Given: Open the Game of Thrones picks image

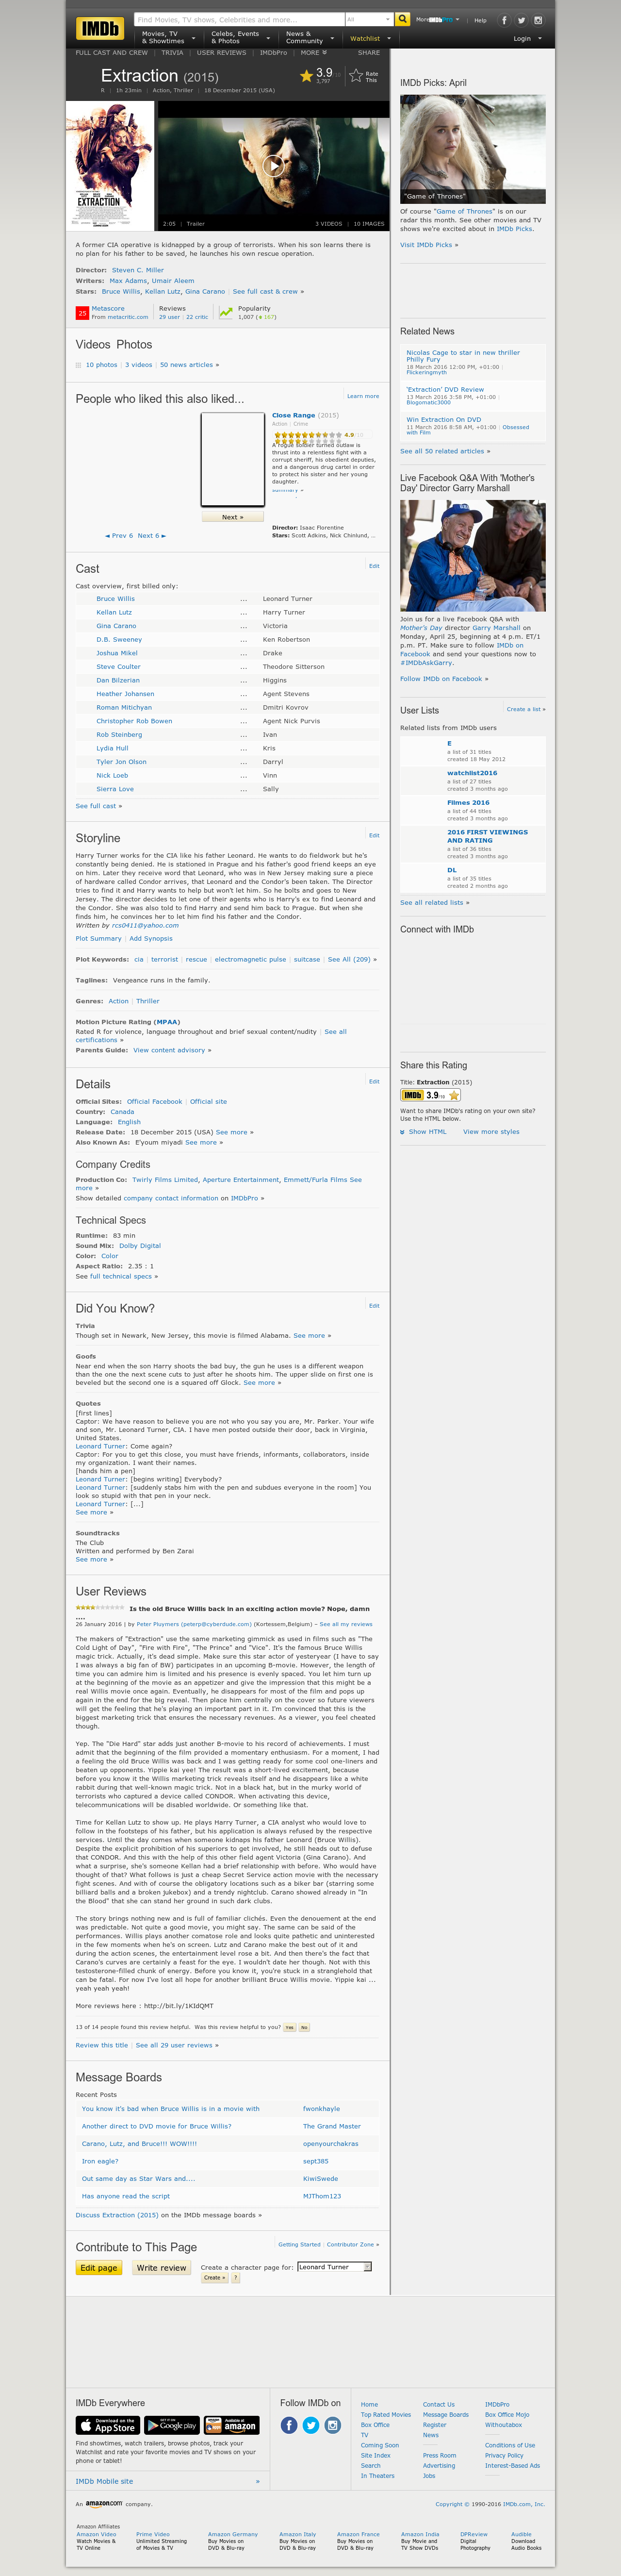Looking at the screenshot, I should click(x=473, y=149).
